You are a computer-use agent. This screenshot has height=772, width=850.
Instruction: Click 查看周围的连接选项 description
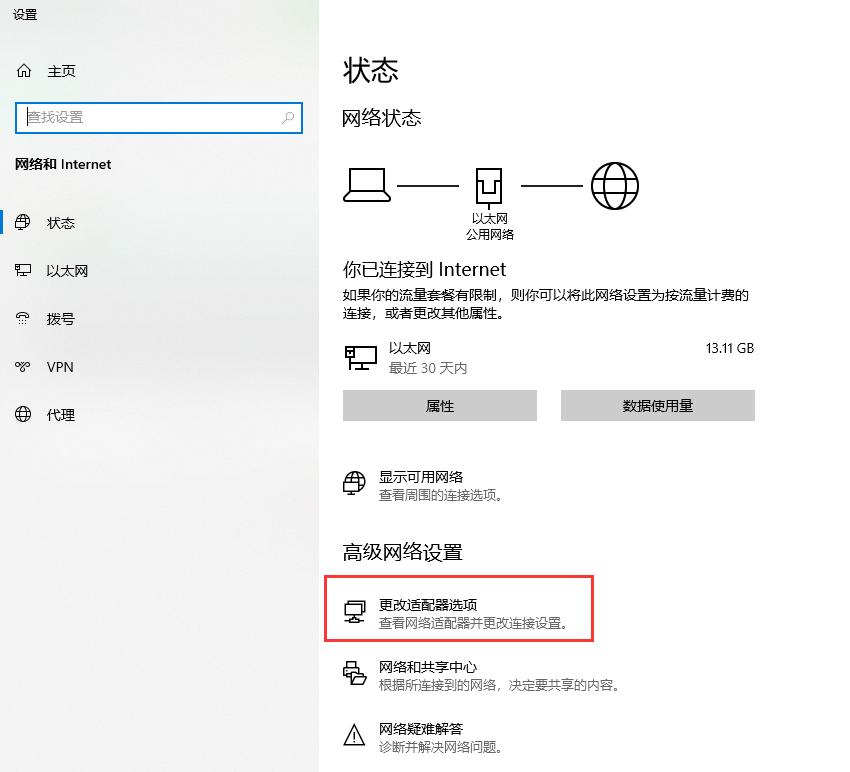pos(441,495)
